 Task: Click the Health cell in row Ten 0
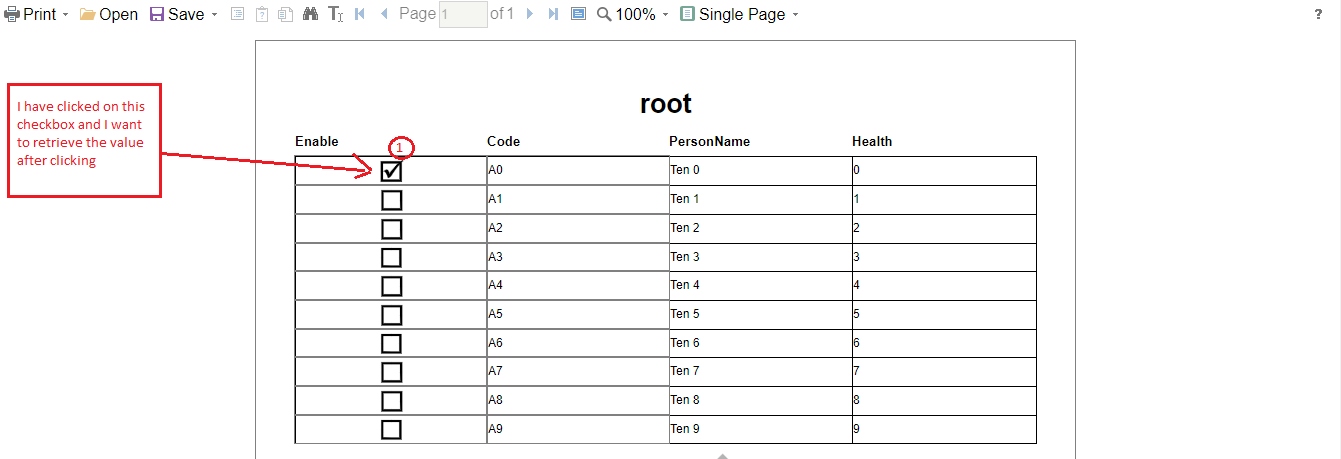point(944,171)
